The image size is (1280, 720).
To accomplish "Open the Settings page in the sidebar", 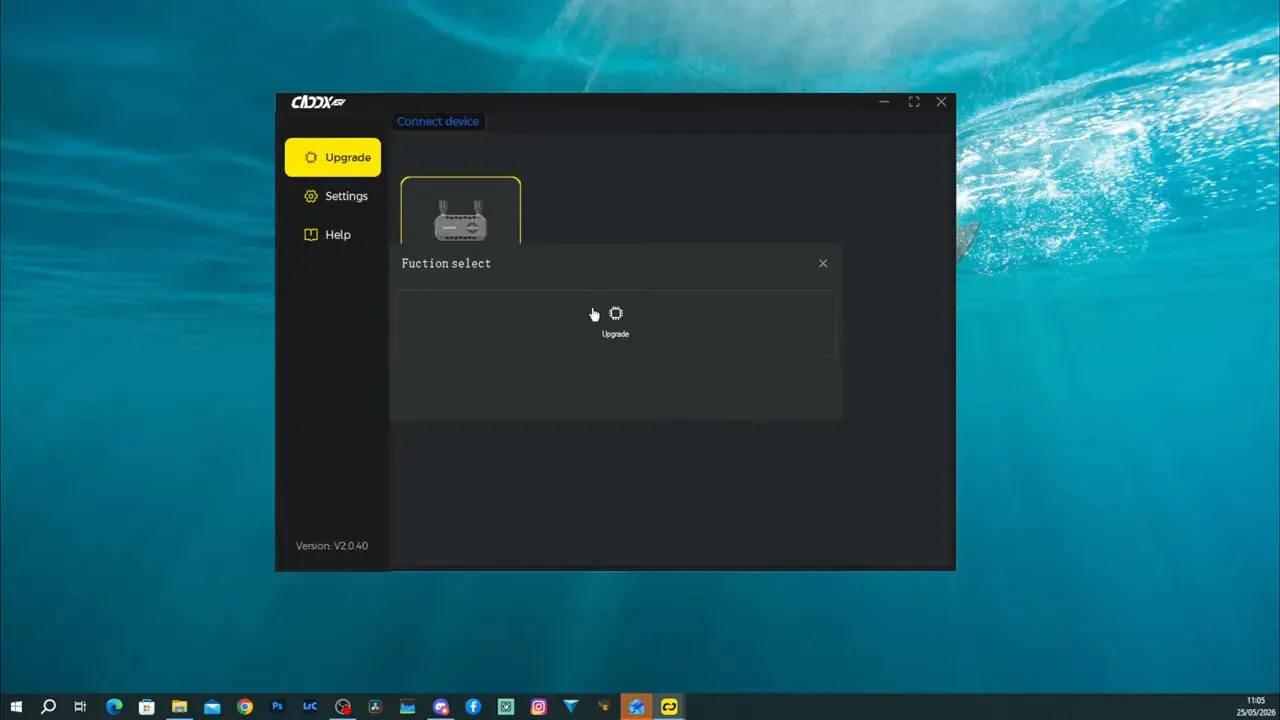I will click(x=336, y=196).
